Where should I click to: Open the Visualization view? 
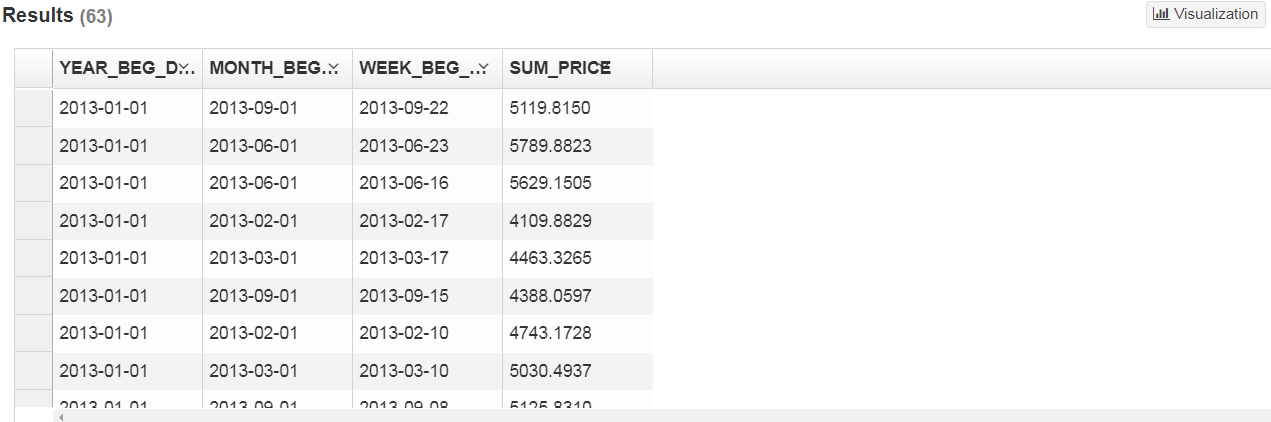pos(1205,14)
